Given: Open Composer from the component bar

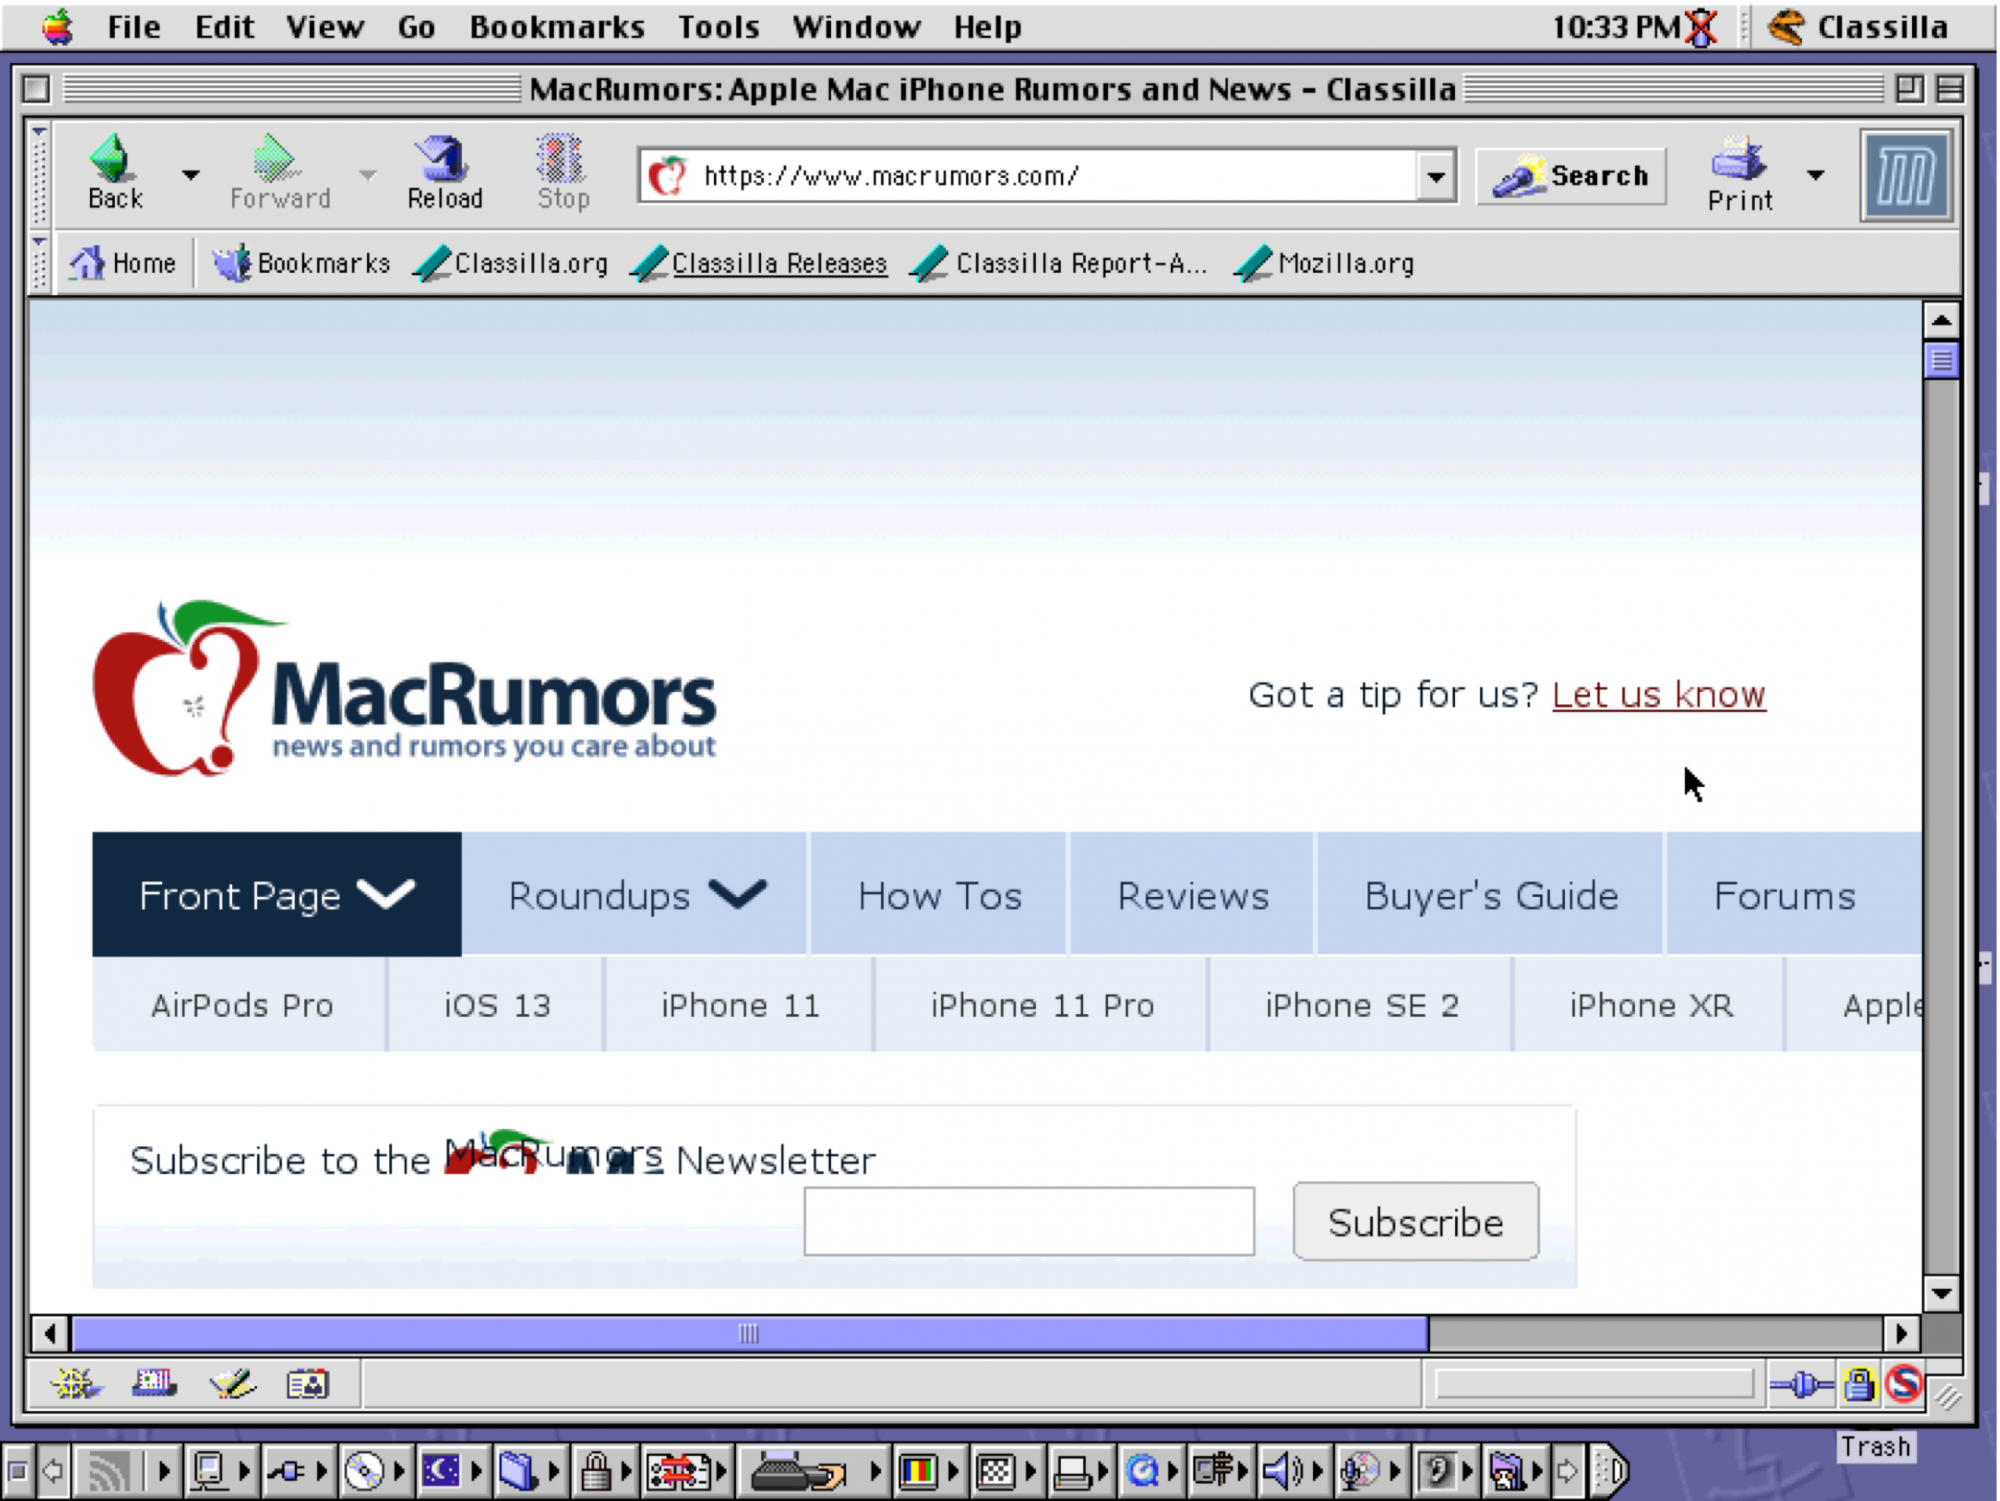Looking at the screenshot, I should tap(232, 1384).
